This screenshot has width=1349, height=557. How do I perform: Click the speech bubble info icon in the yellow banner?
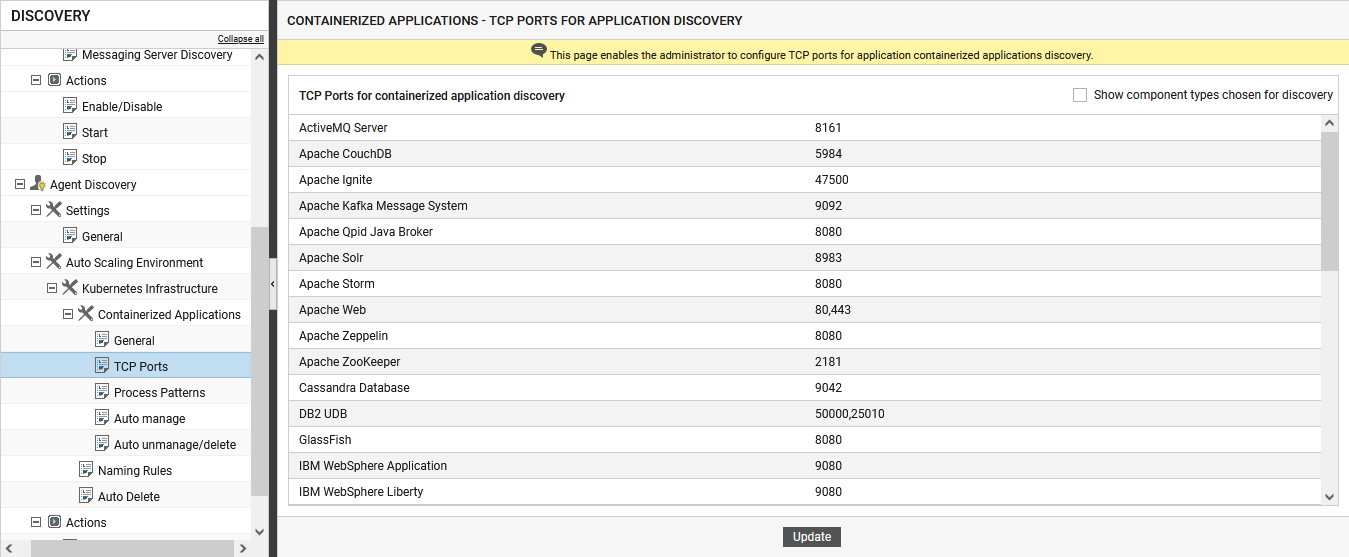click(x=539, y=52)
